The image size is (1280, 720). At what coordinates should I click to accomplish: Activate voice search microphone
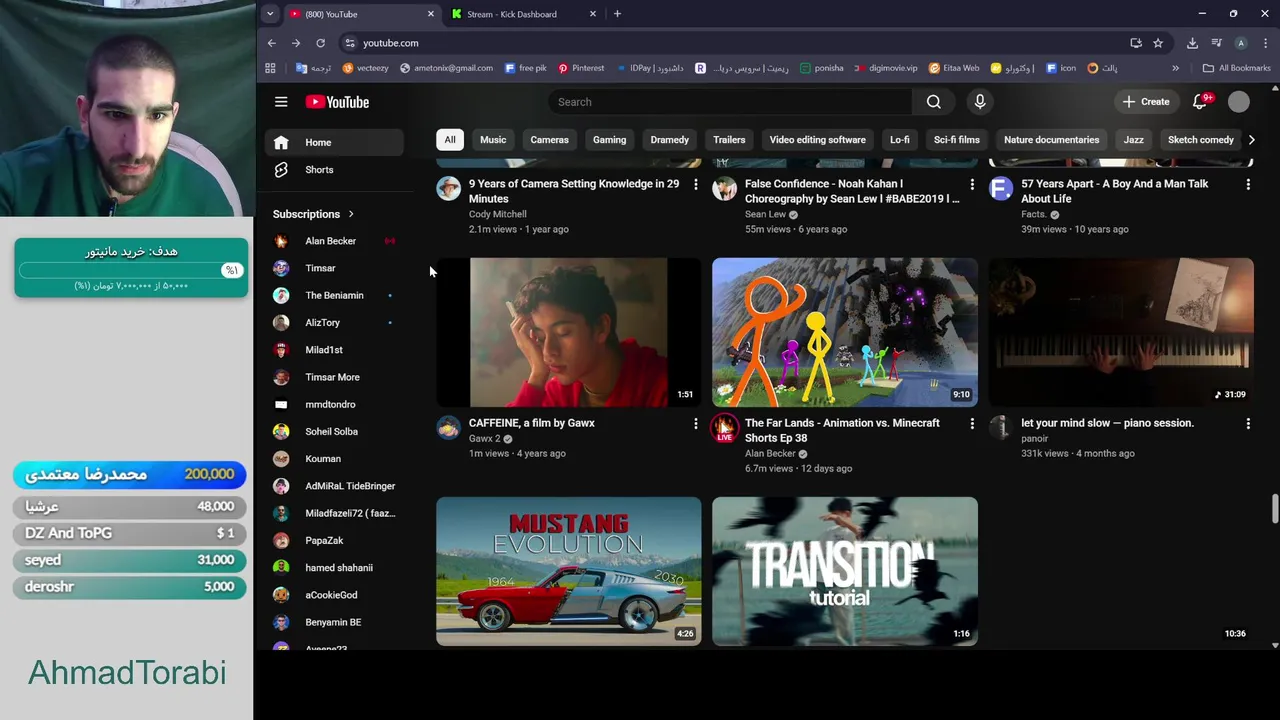pos(980,102)
